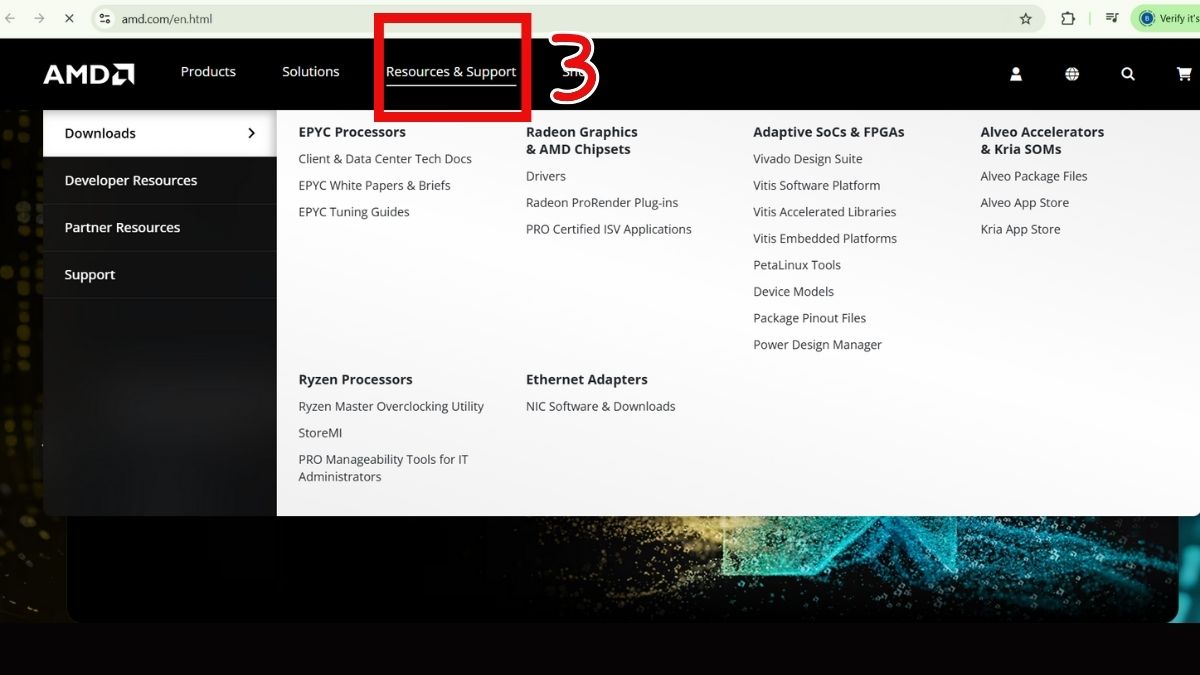Viewport: 1200px width, 675px height.
Task: Open Kria App Store
Action: tap(1021, 229)
